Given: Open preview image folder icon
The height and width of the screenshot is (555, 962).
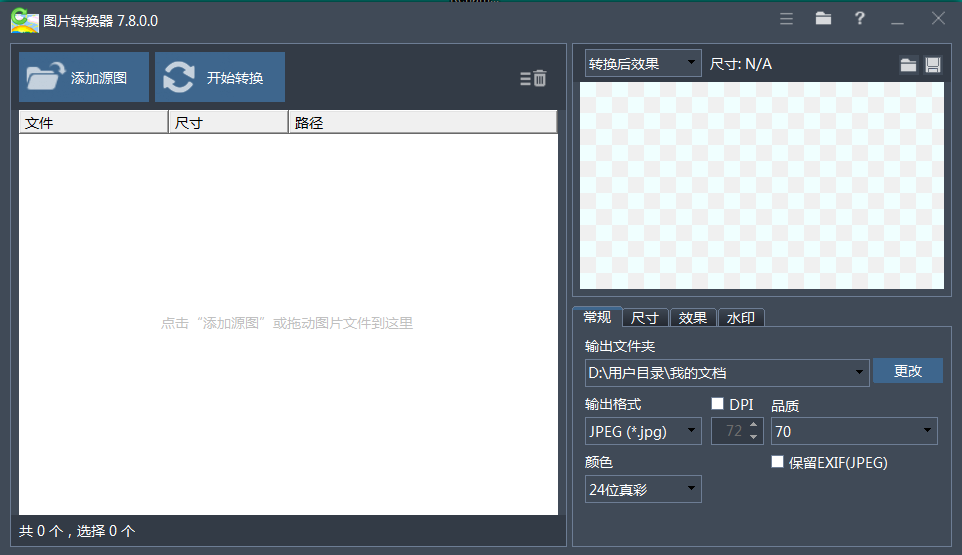Looking at the screenshot, I should [908, 65].
